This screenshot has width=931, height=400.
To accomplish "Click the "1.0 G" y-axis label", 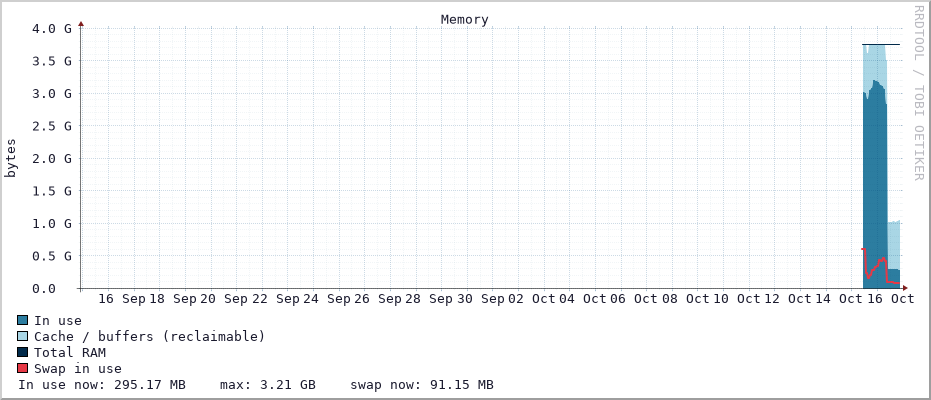I will tap(53, 223).
